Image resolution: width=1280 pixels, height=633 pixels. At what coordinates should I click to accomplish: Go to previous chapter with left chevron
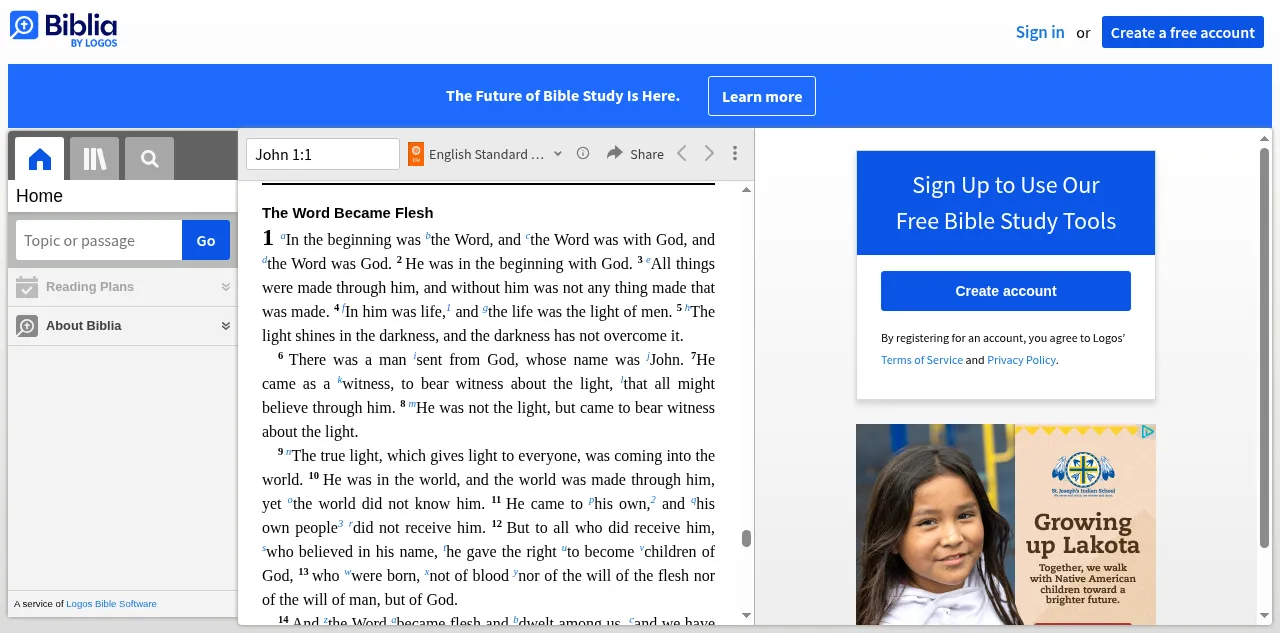tap(682, 153)
